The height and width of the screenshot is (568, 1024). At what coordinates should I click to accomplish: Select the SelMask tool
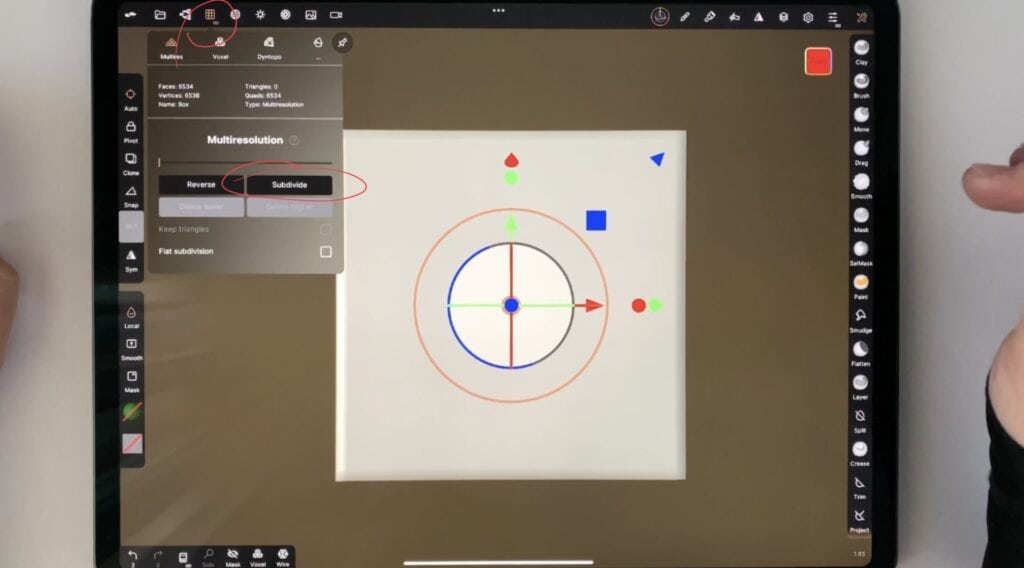[860, 250]
